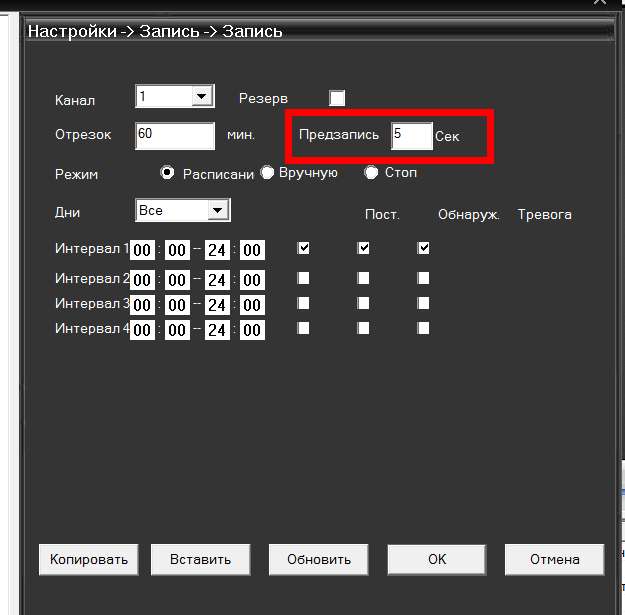Click the Вставить button
This screenshot has width=625, height=615.
click(x=199, y=559)
